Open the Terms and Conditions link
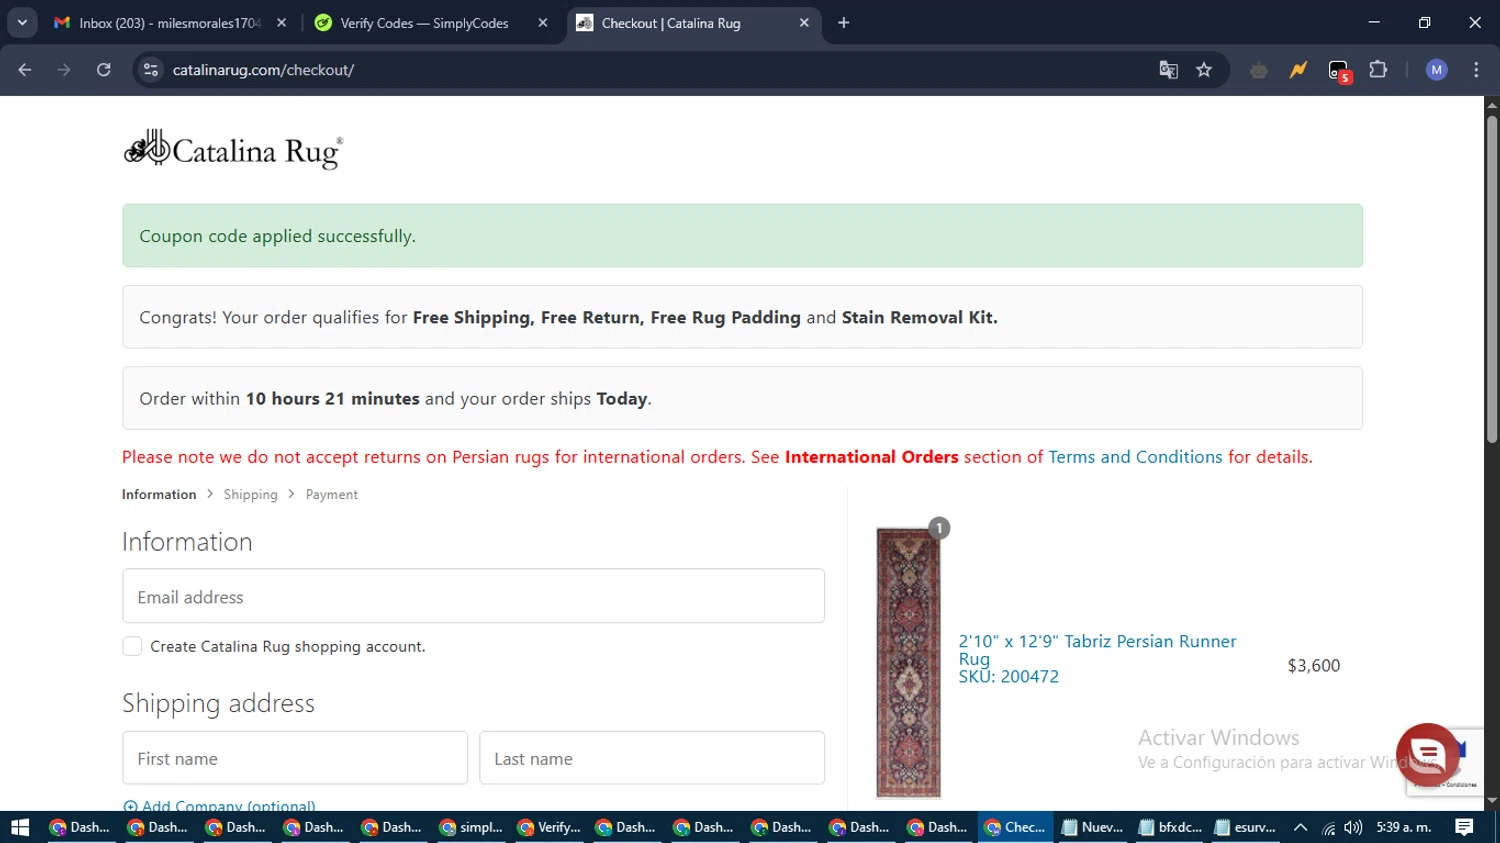The image size is (1500, 843). point(1135,457)
